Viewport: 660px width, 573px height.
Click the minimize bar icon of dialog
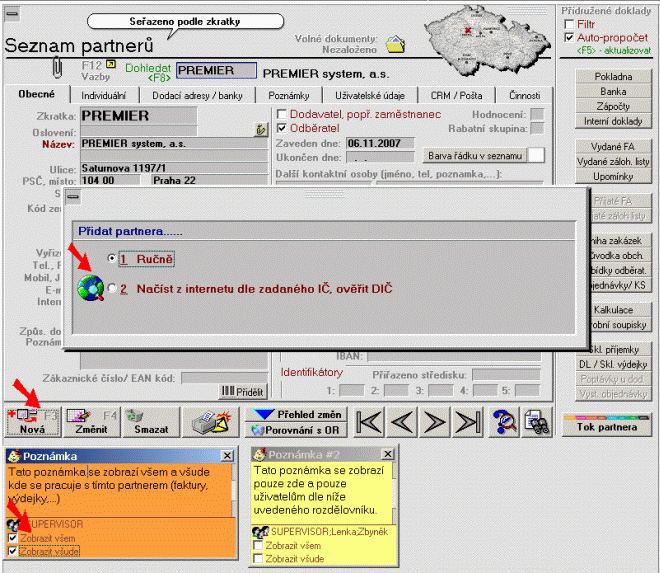click(73, 196)
